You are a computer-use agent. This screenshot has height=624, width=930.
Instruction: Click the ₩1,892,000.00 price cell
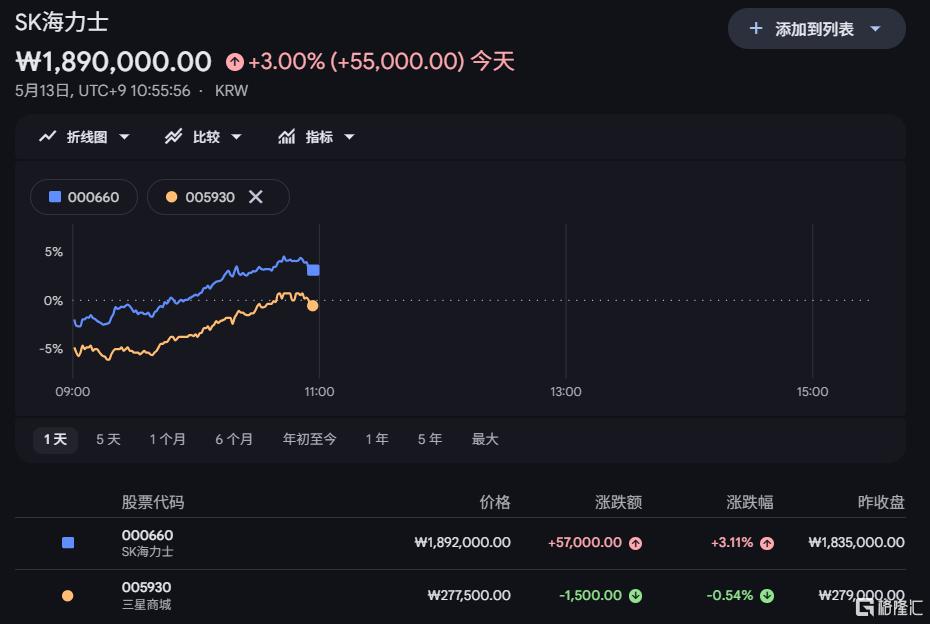463,543
